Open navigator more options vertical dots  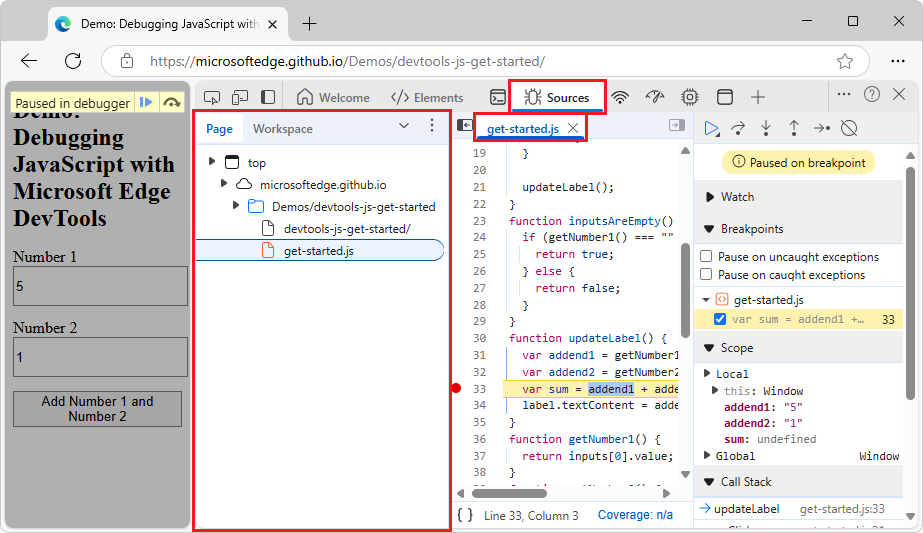431,125
